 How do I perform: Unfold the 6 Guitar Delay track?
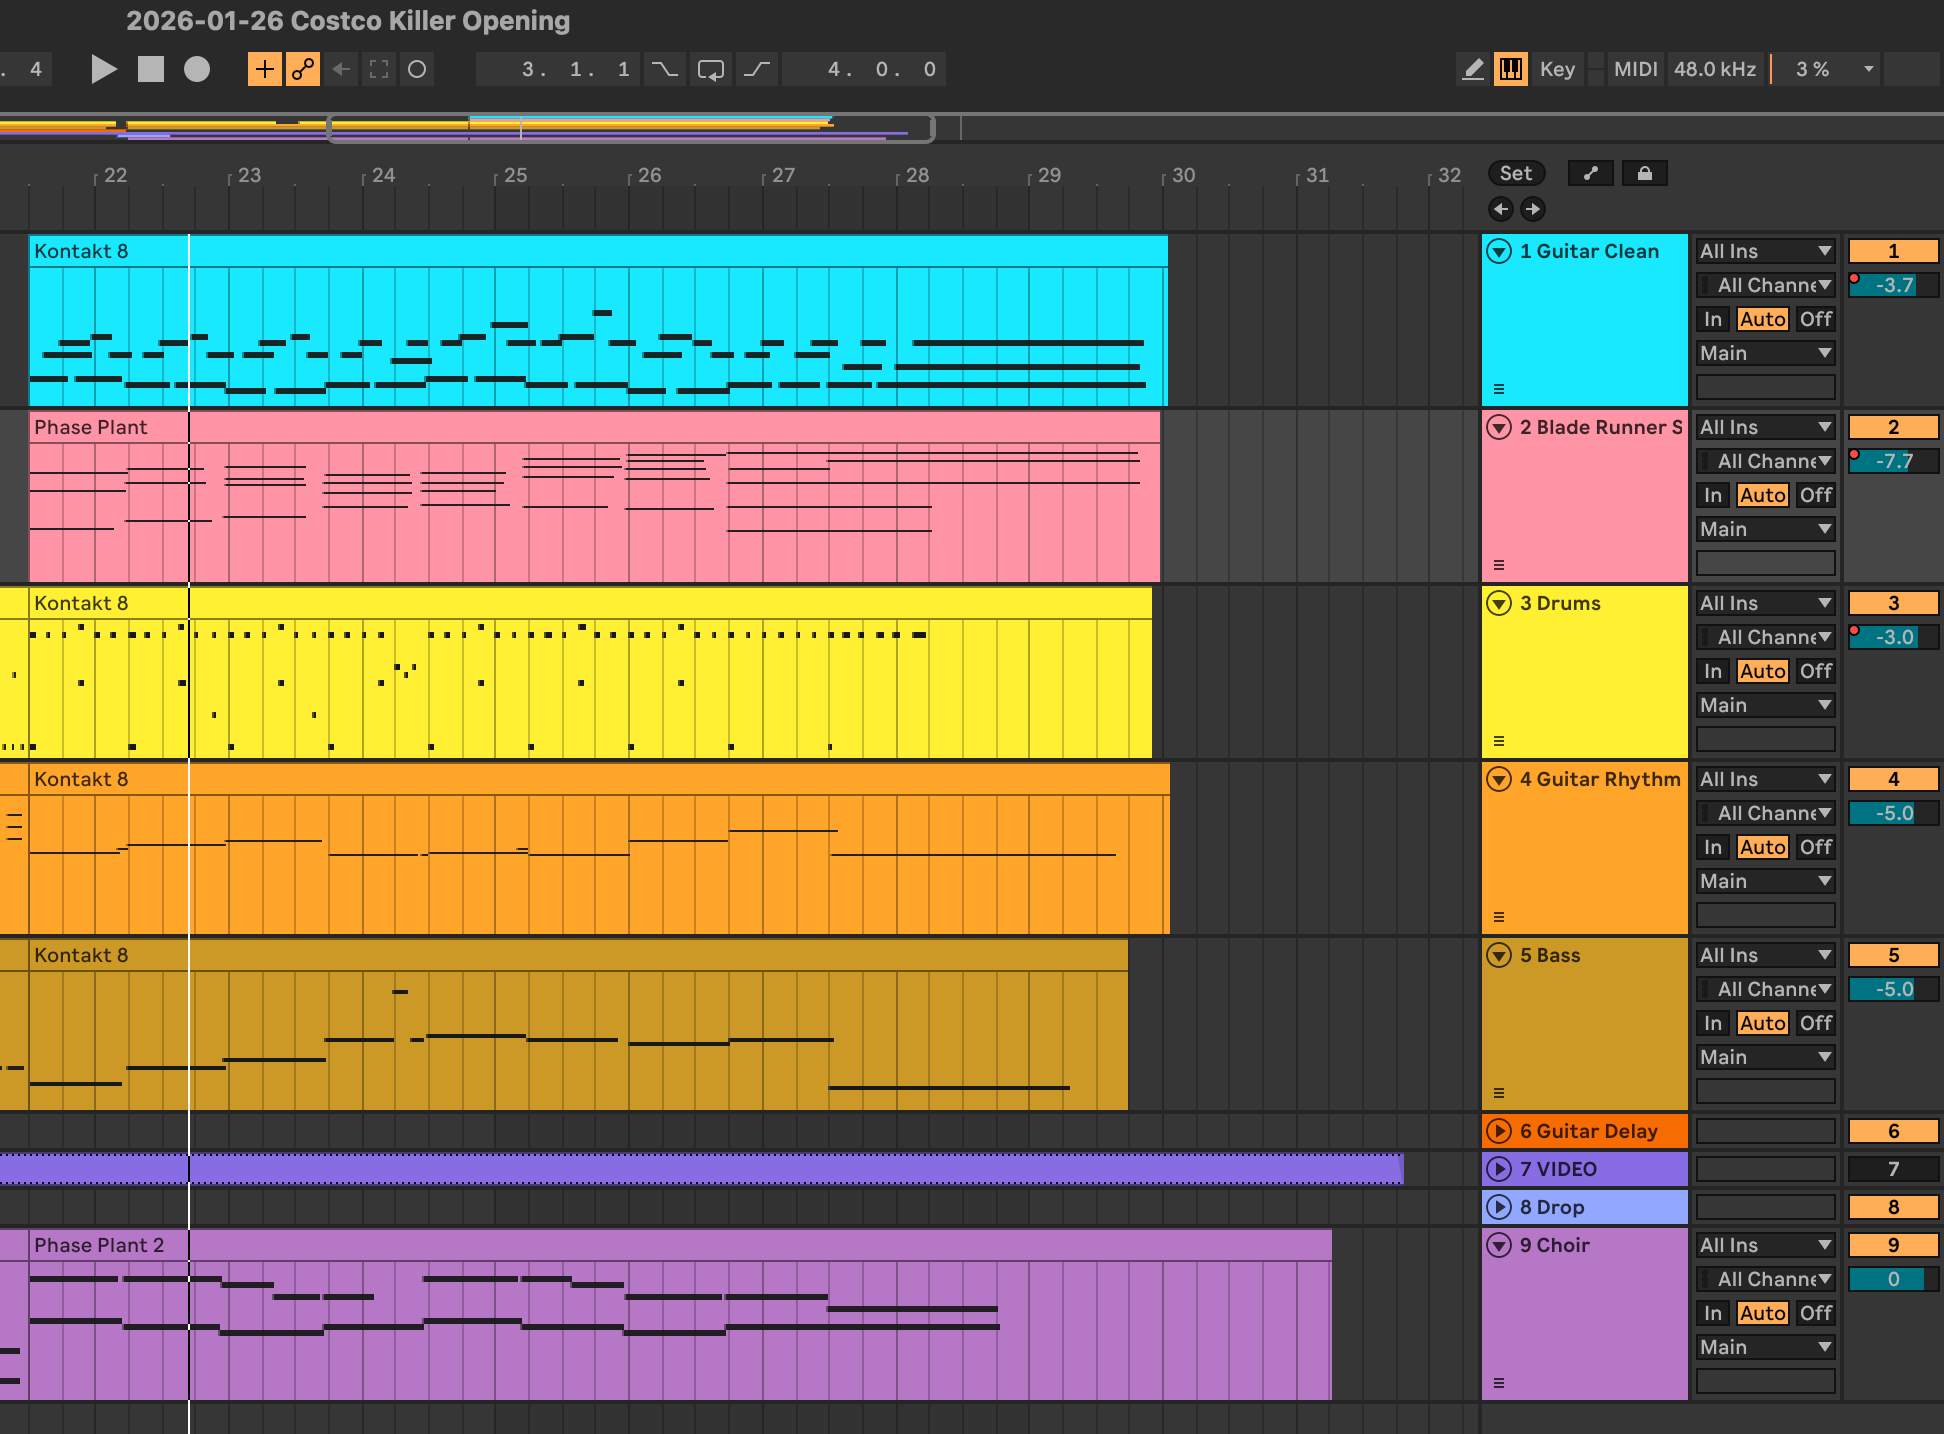coord(1498,1131)
